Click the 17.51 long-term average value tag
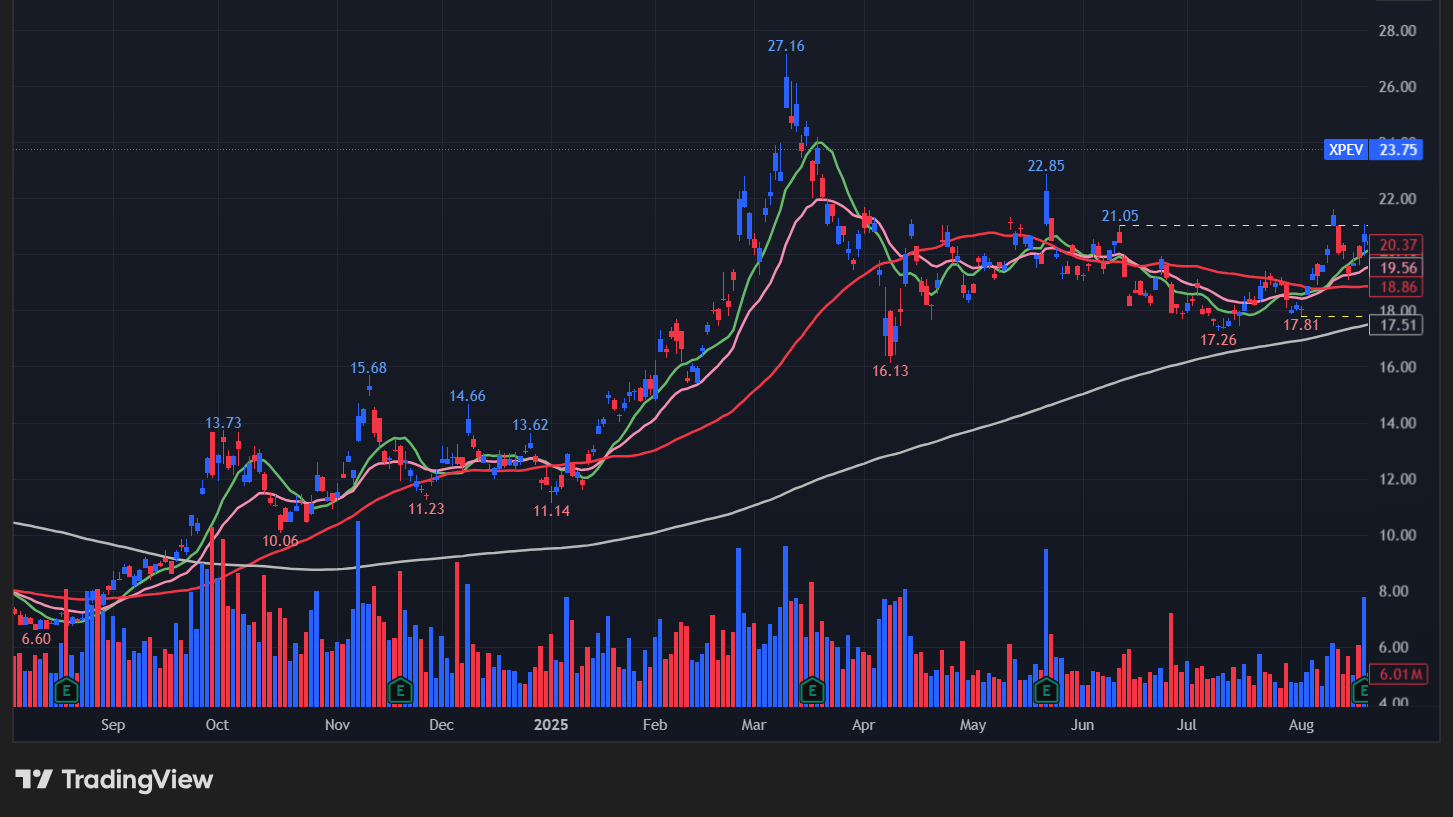This screenshot has width=1453, height=817. [x=1397, y=325]
